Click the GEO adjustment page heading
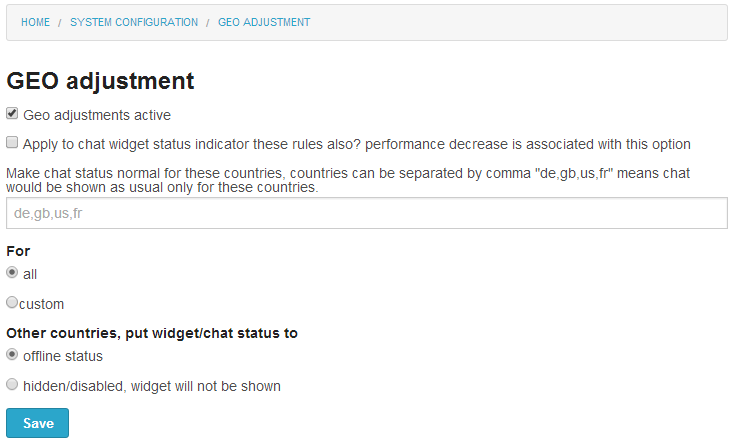The height and width of the screenshot is (445, 733). click(x=100, y=81)
